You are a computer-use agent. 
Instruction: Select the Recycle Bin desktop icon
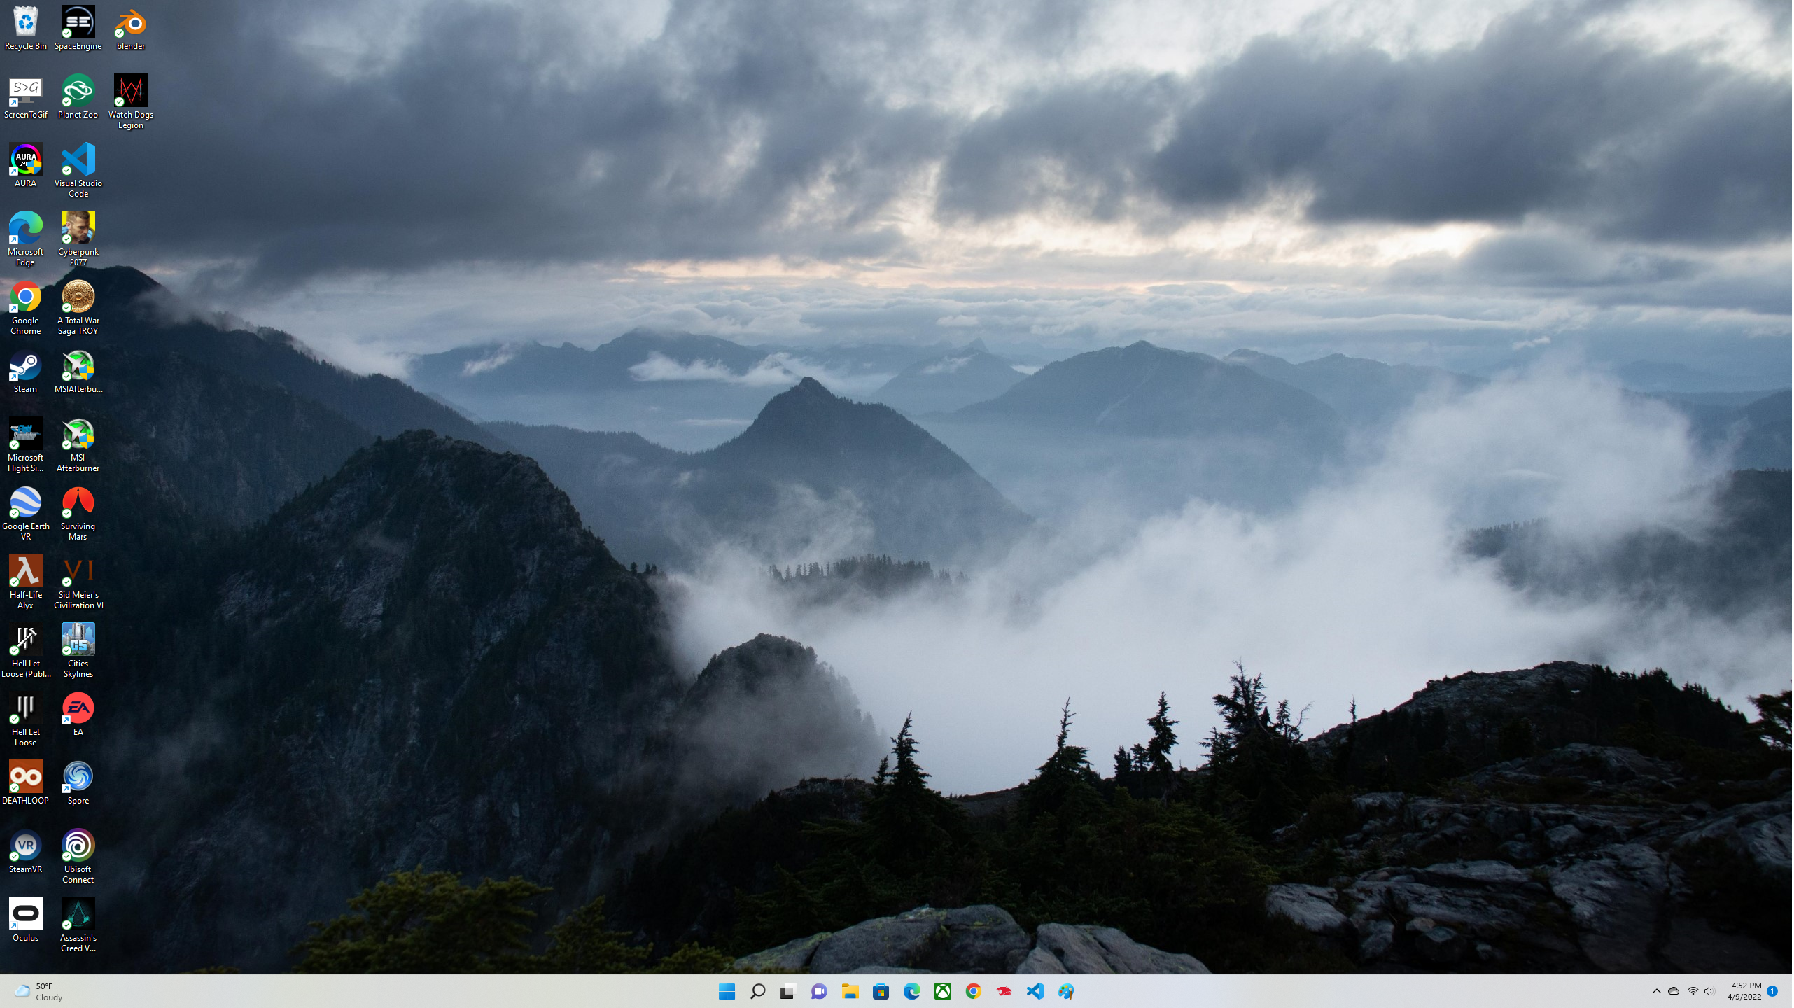point(25,28)
